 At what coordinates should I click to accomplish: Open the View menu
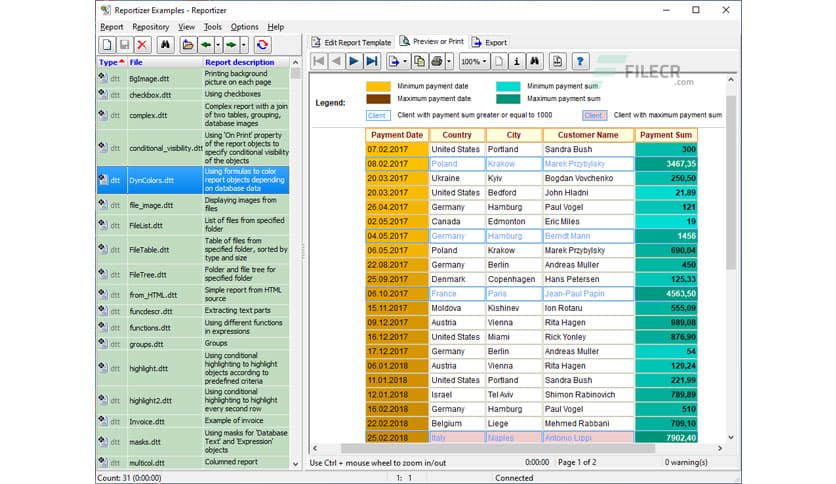pos(186,27)
